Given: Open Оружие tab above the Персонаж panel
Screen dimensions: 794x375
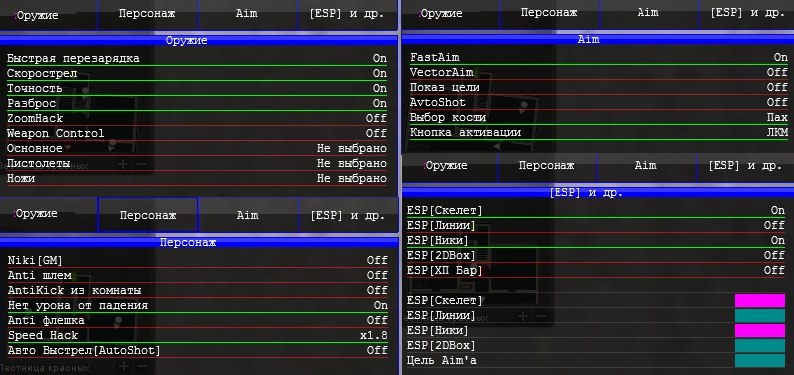Looking at the screenshot, I should (48, 215).
